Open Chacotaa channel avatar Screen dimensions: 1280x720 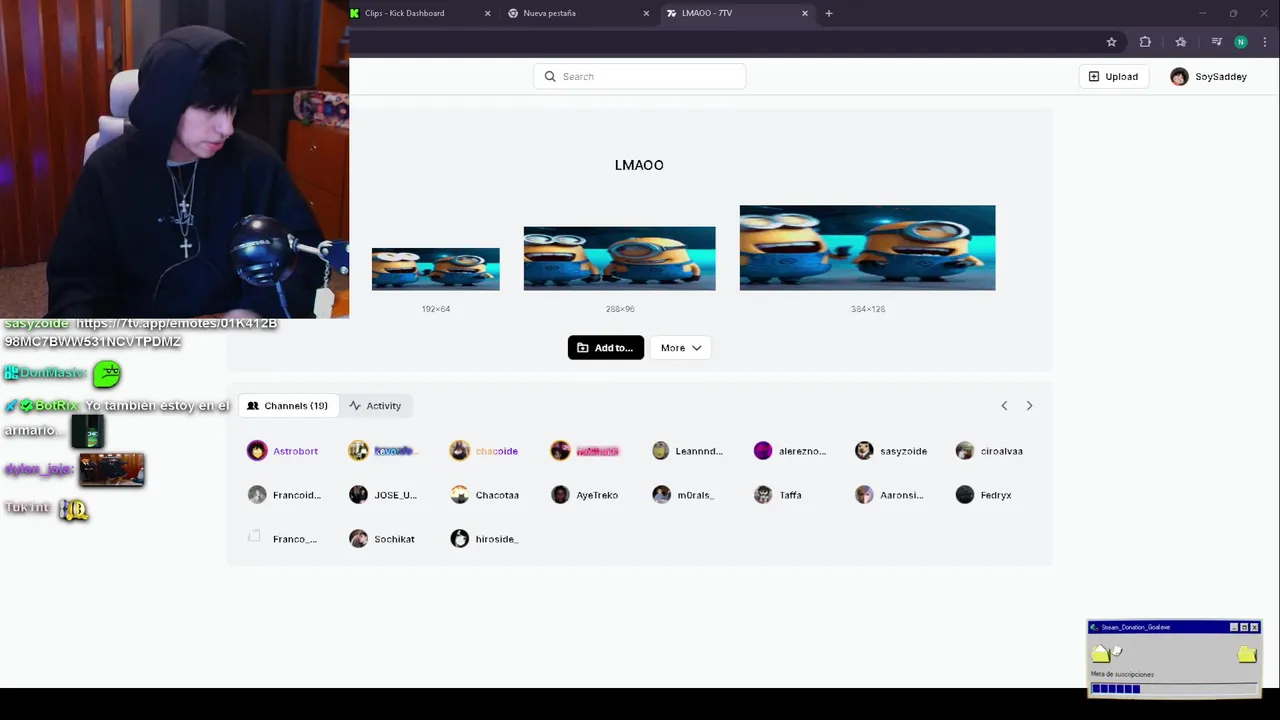coord(459,495)
